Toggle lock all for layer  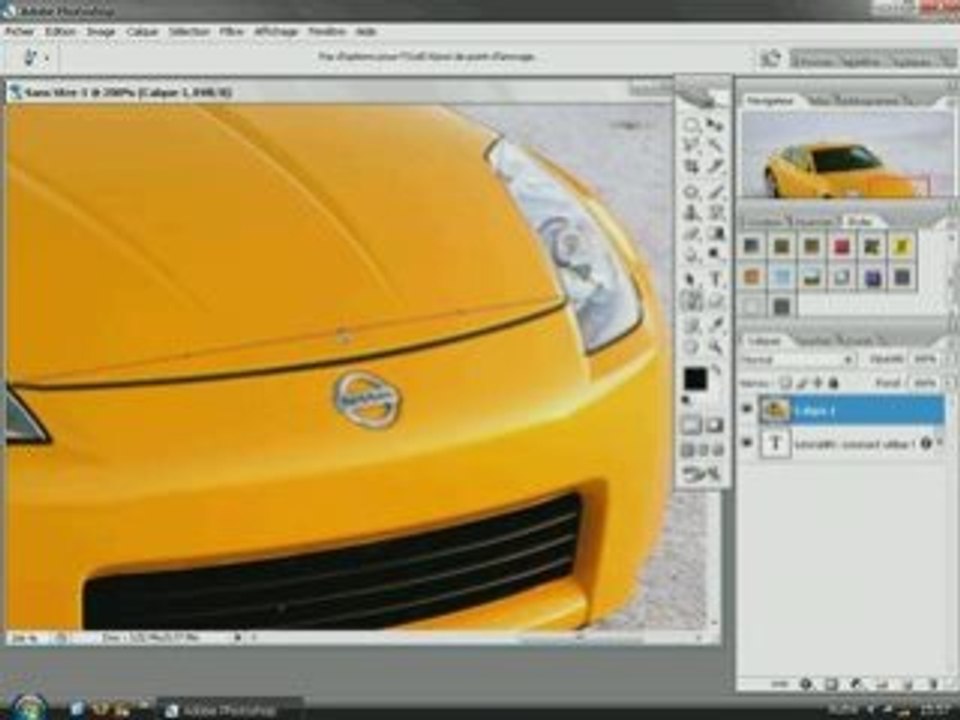[x=833, y=383]
